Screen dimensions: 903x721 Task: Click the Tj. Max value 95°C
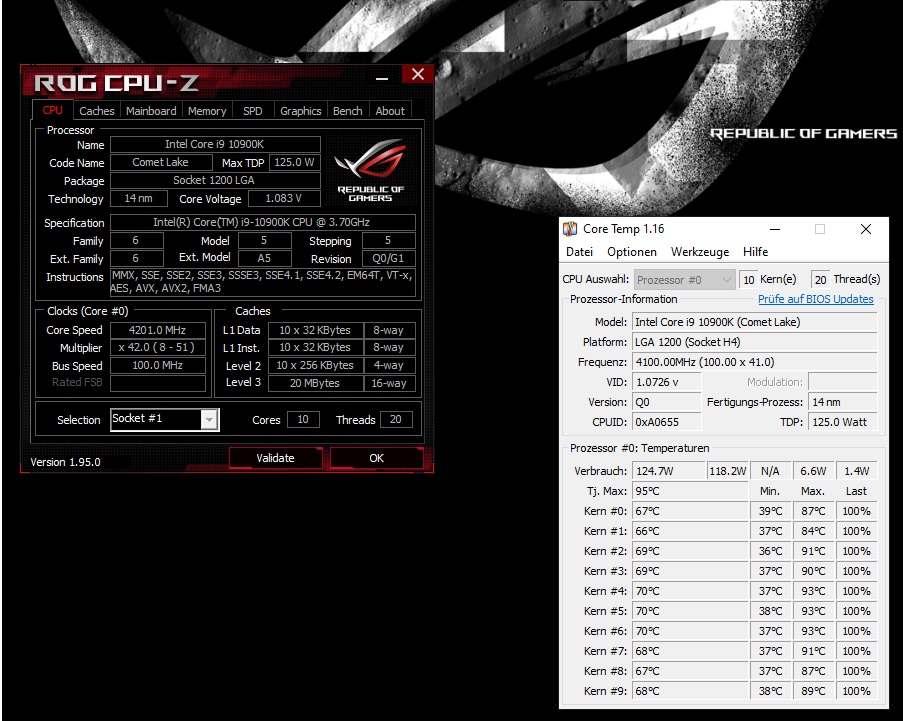[x=690, y=491]
